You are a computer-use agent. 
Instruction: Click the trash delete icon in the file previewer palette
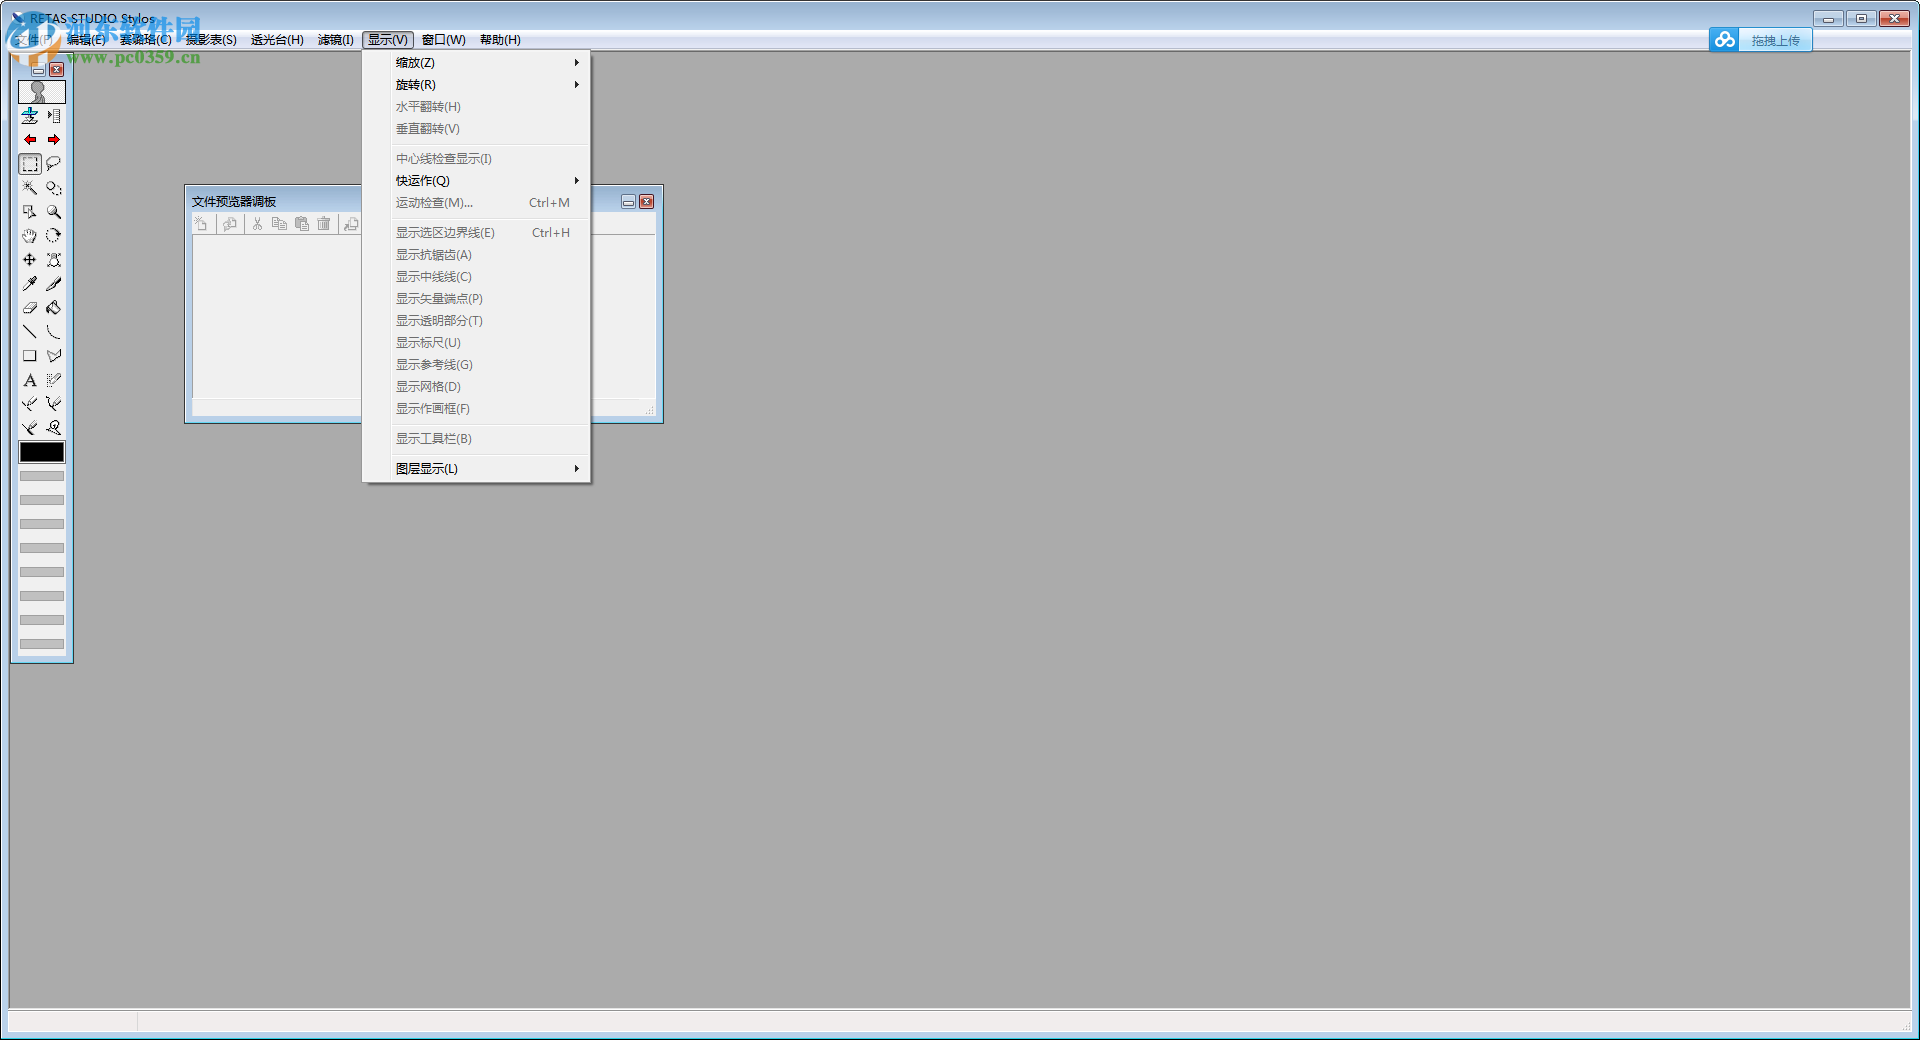[x=323, y=224]
